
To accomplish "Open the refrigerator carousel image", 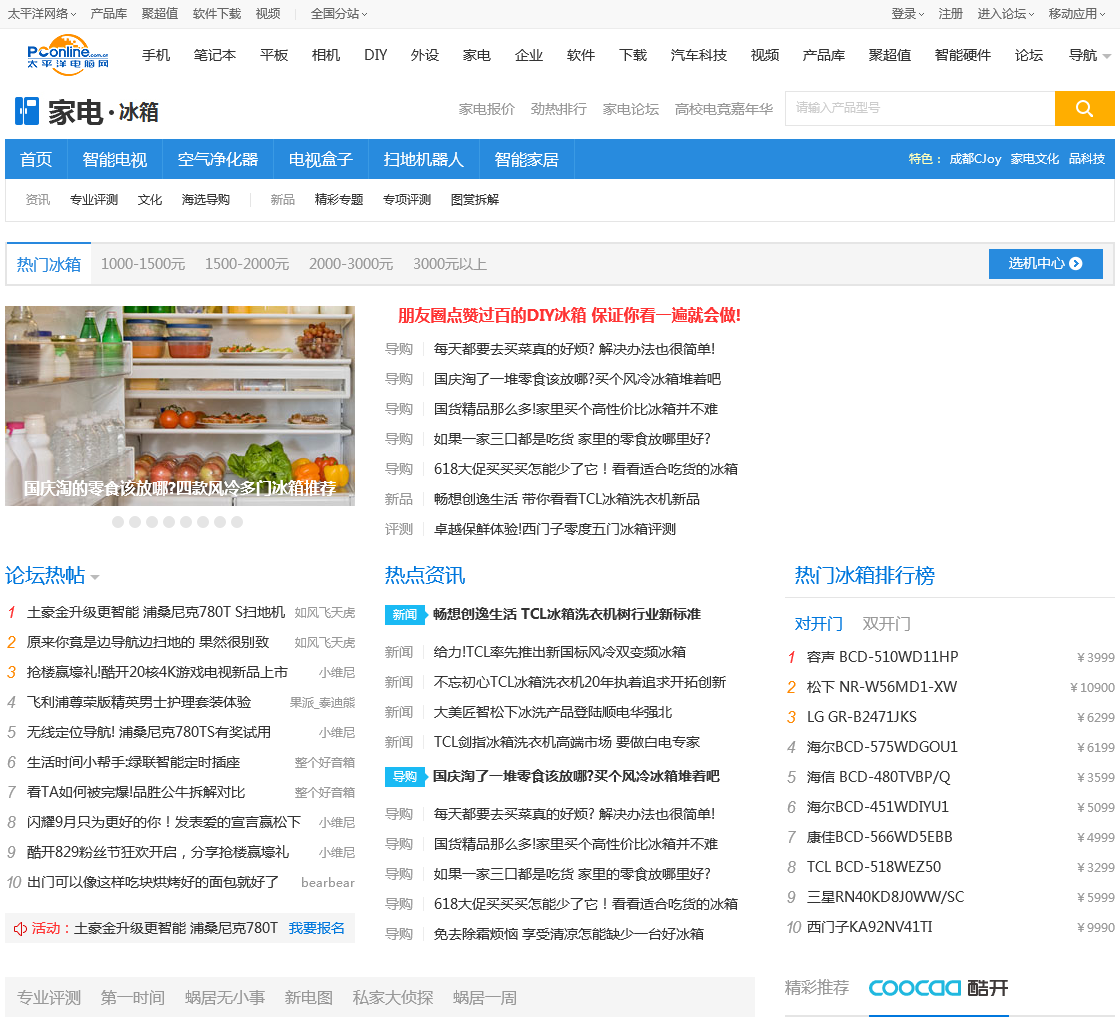I will click(x=180, y=406).
